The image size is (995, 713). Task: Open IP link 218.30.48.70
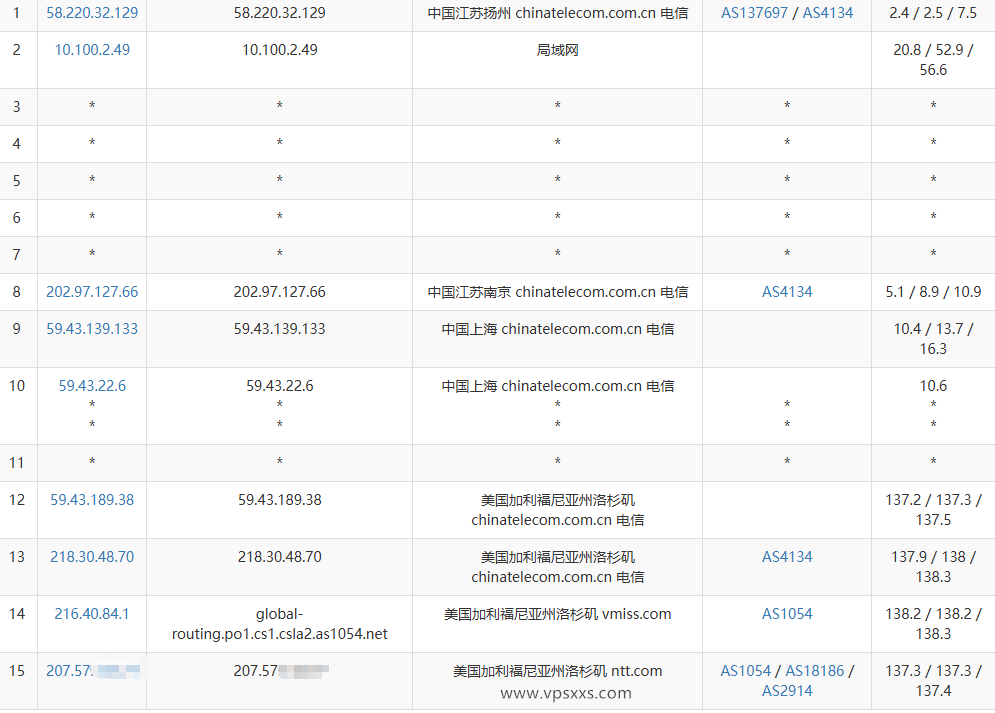click(x=92, y=557)
